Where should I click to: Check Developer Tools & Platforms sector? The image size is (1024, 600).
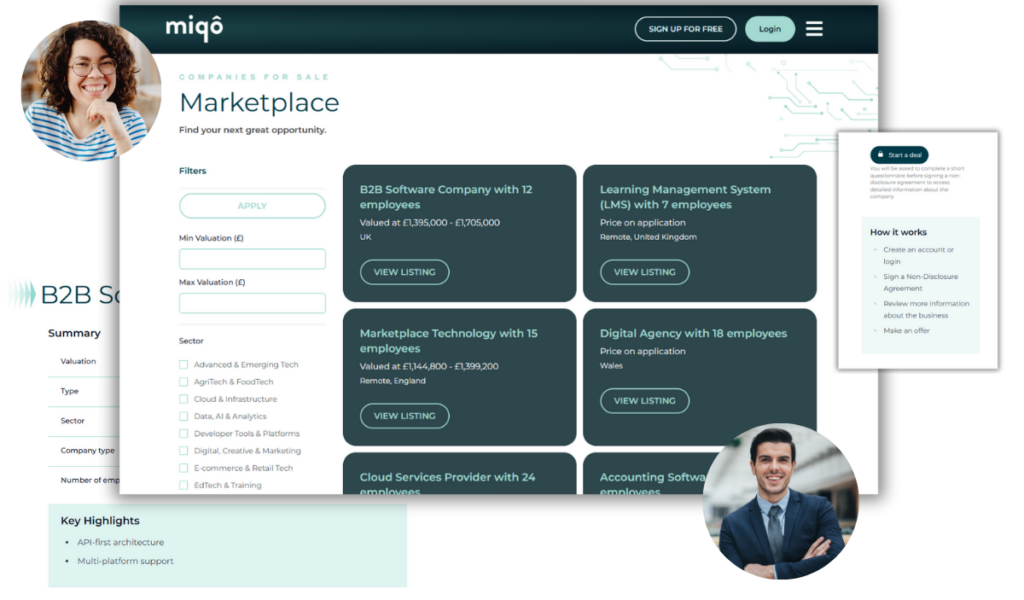click(x=184, y=434)
